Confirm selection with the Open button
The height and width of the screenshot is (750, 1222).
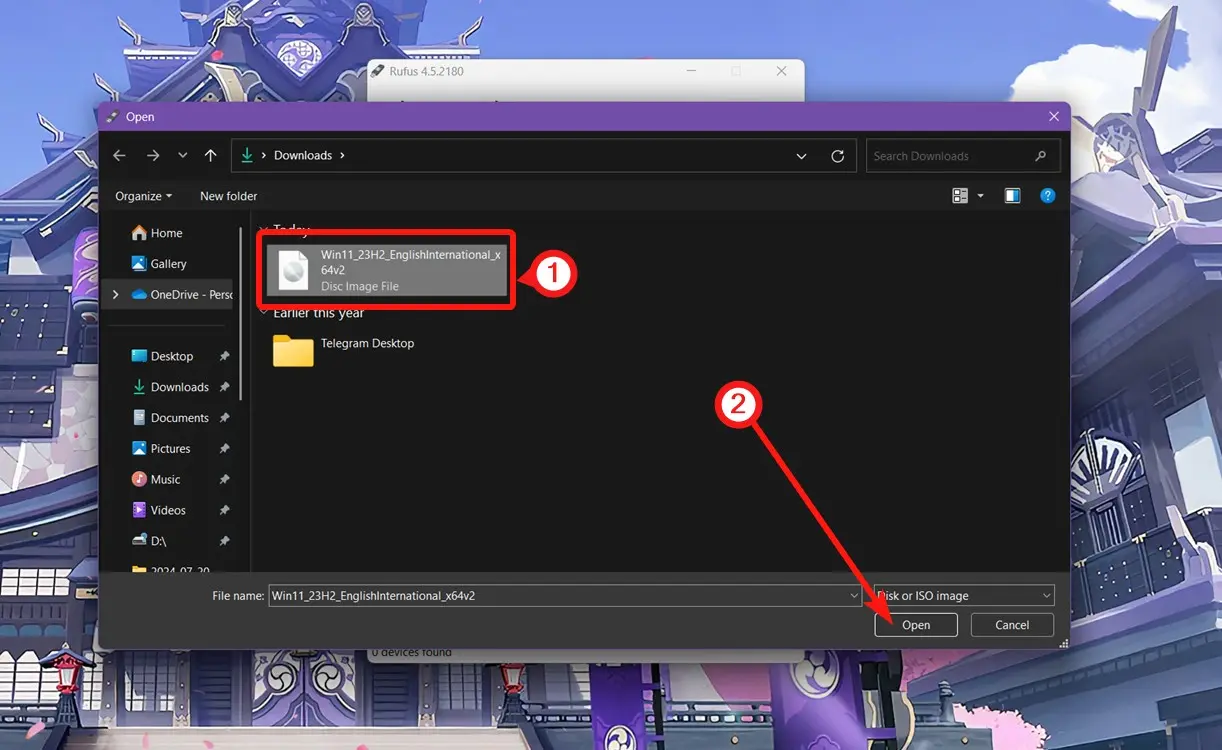coord(915,624)
